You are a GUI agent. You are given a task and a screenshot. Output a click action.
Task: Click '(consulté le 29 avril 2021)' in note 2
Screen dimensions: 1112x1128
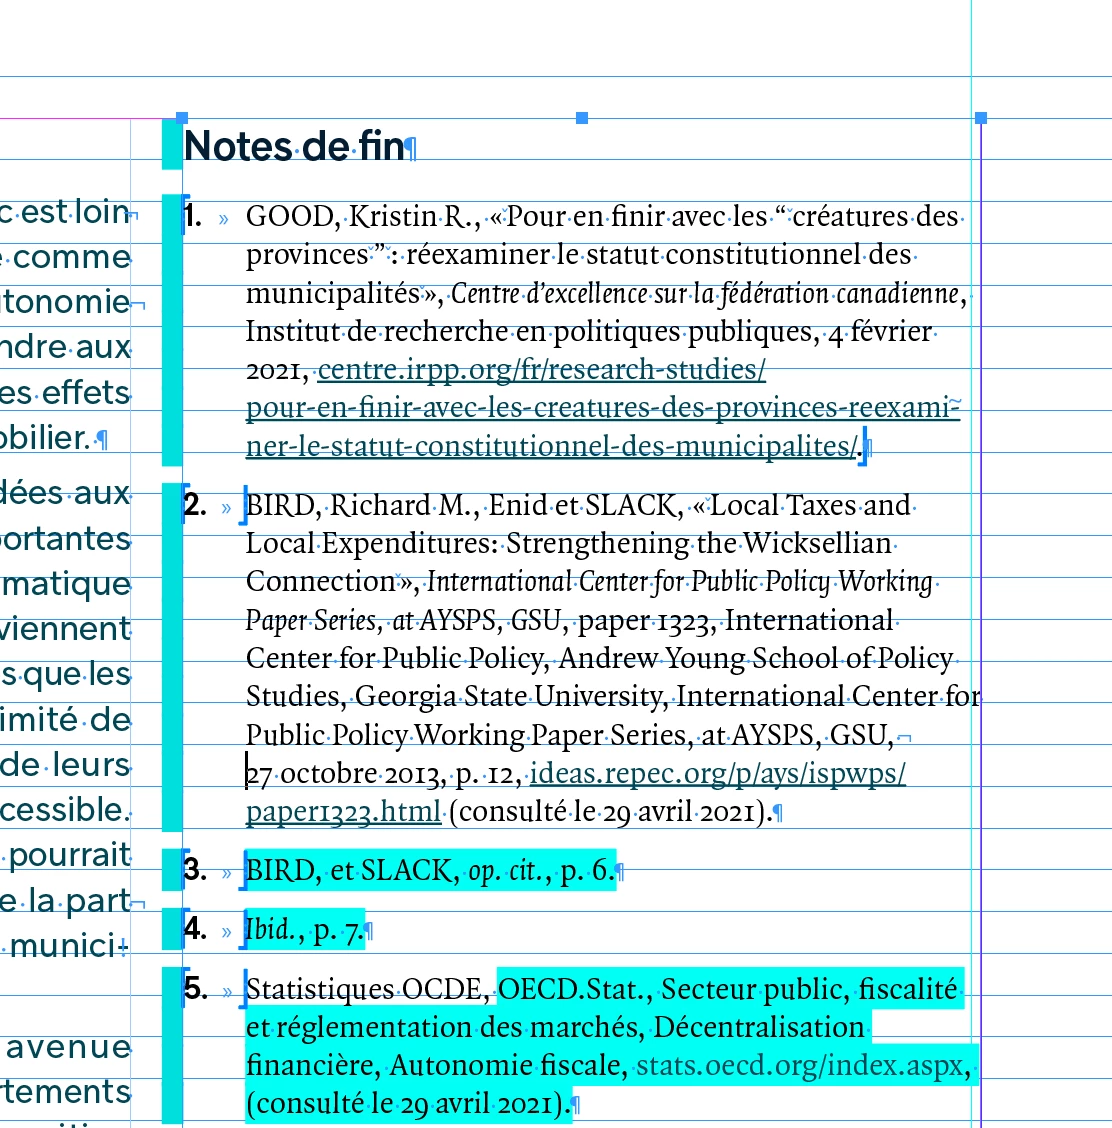point(610,811)
